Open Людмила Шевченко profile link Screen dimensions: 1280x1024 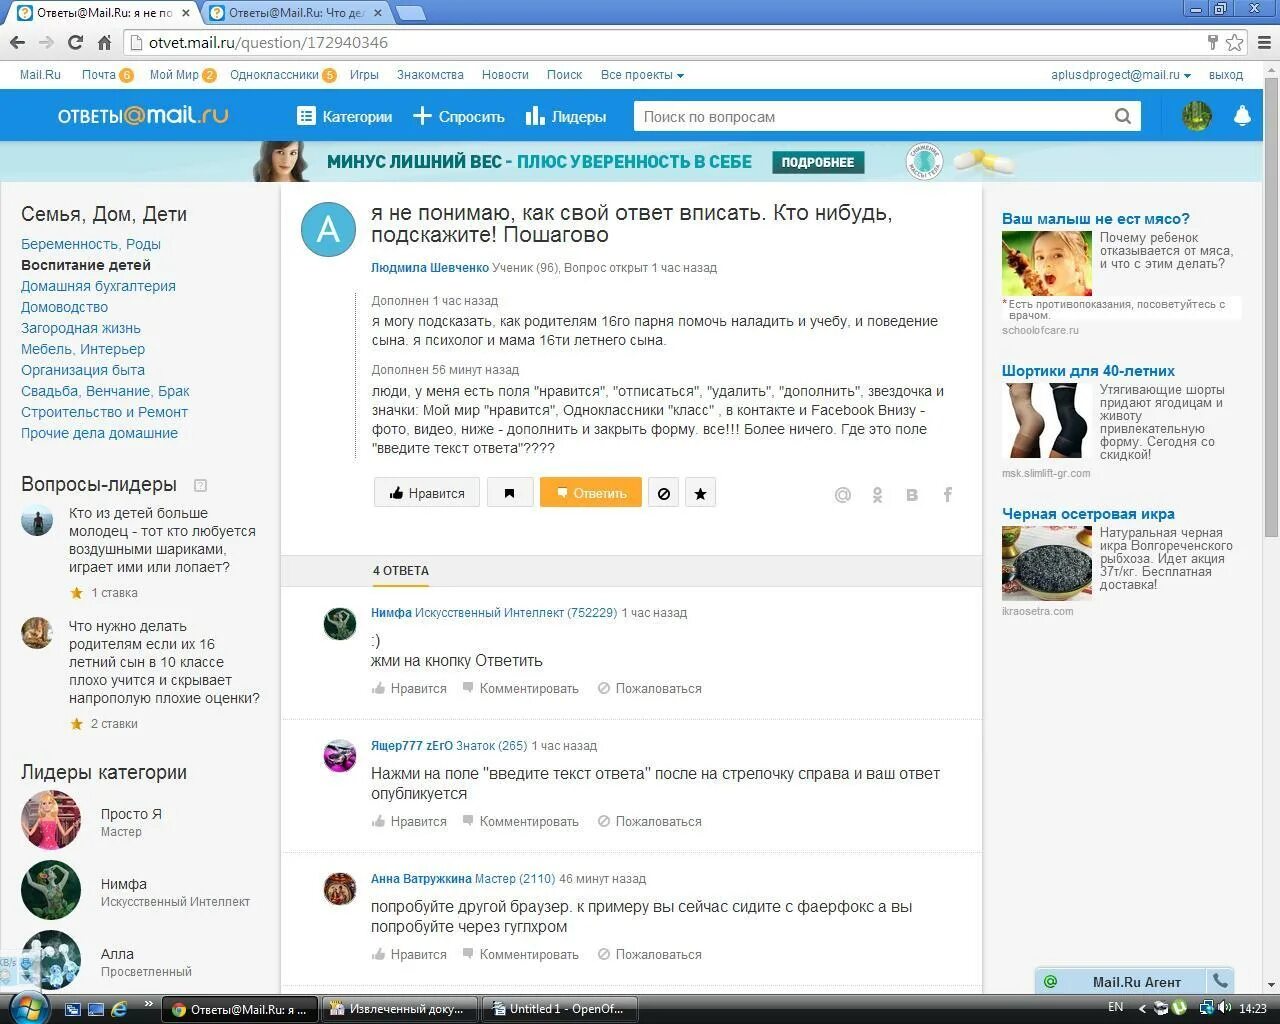430,268
